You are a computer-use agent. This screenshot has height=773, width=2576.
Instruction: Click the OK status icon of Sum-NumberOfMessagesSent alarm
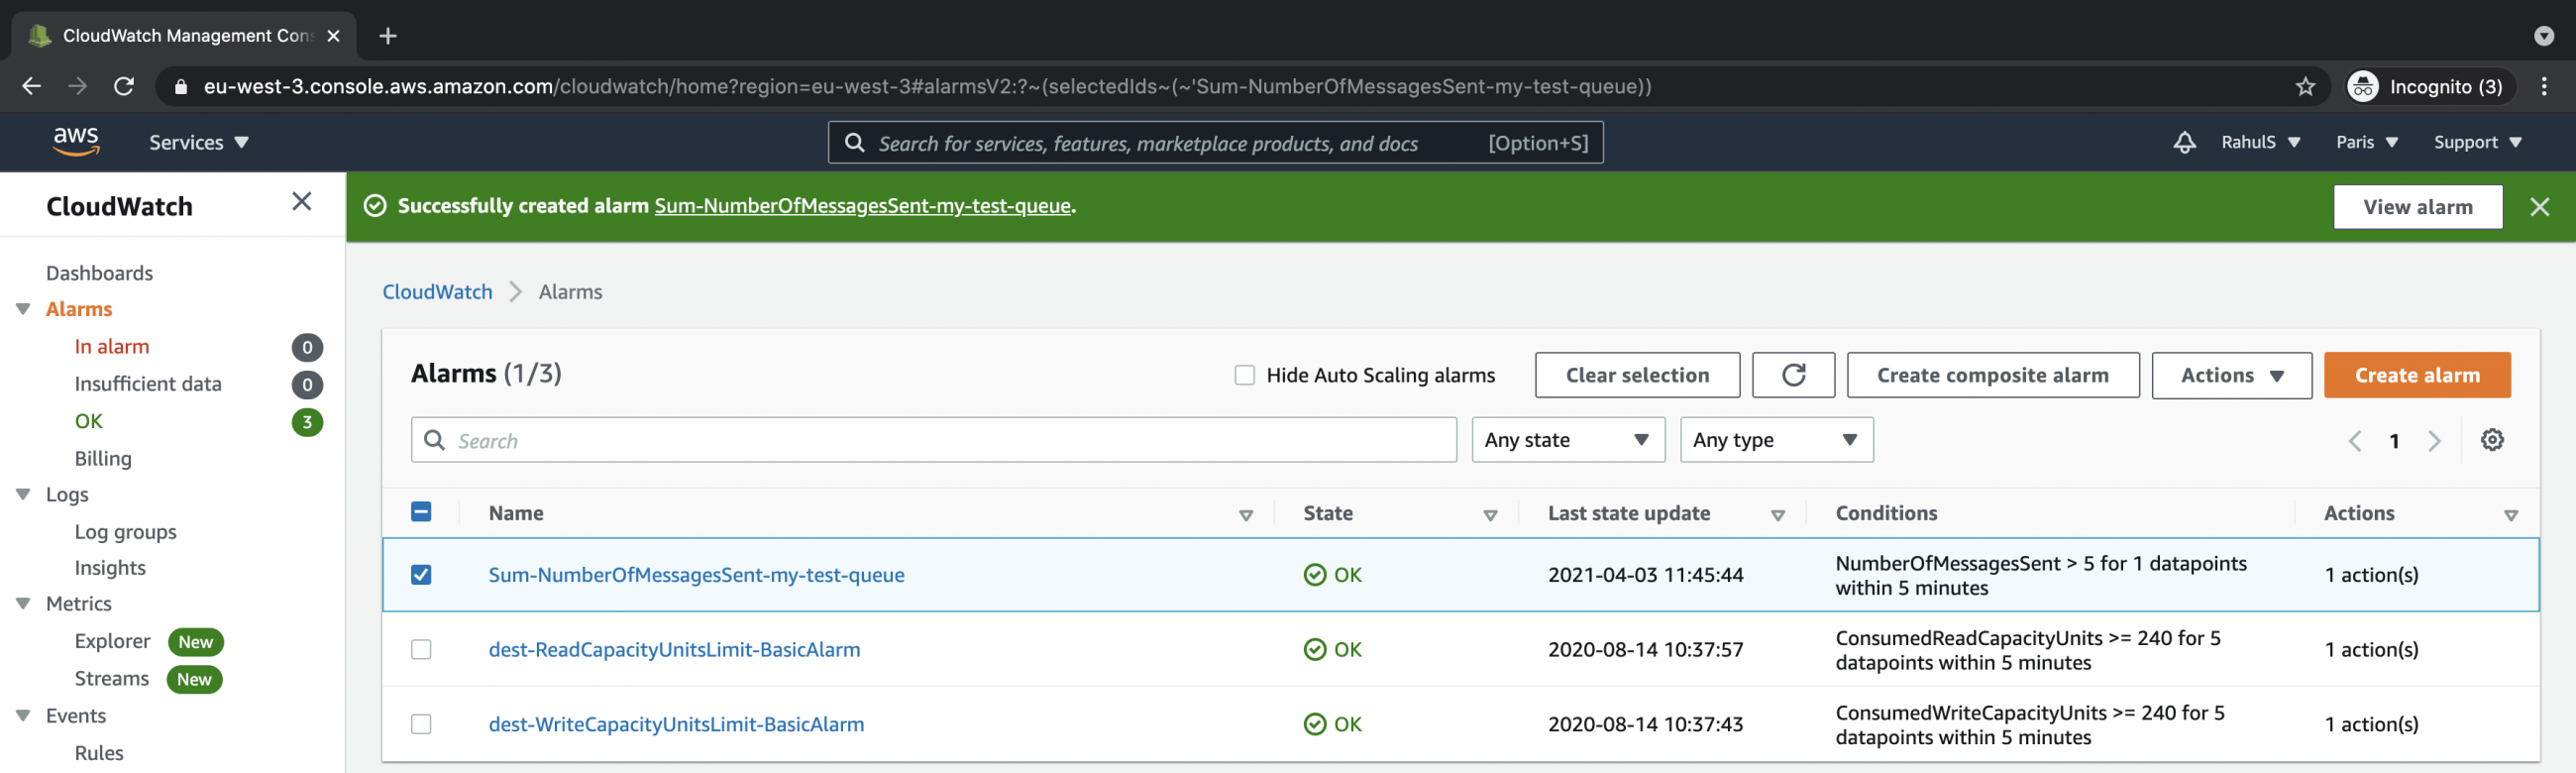[1315, 574]
